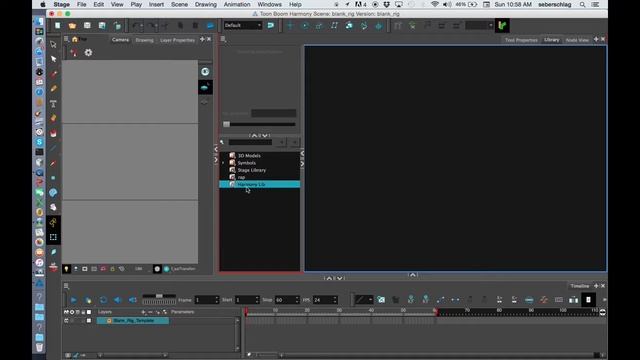Viewport: 640px width, 360px height.
Task: Toggle the timeline Sound speaker button
Action: click(x=118, y=300)
